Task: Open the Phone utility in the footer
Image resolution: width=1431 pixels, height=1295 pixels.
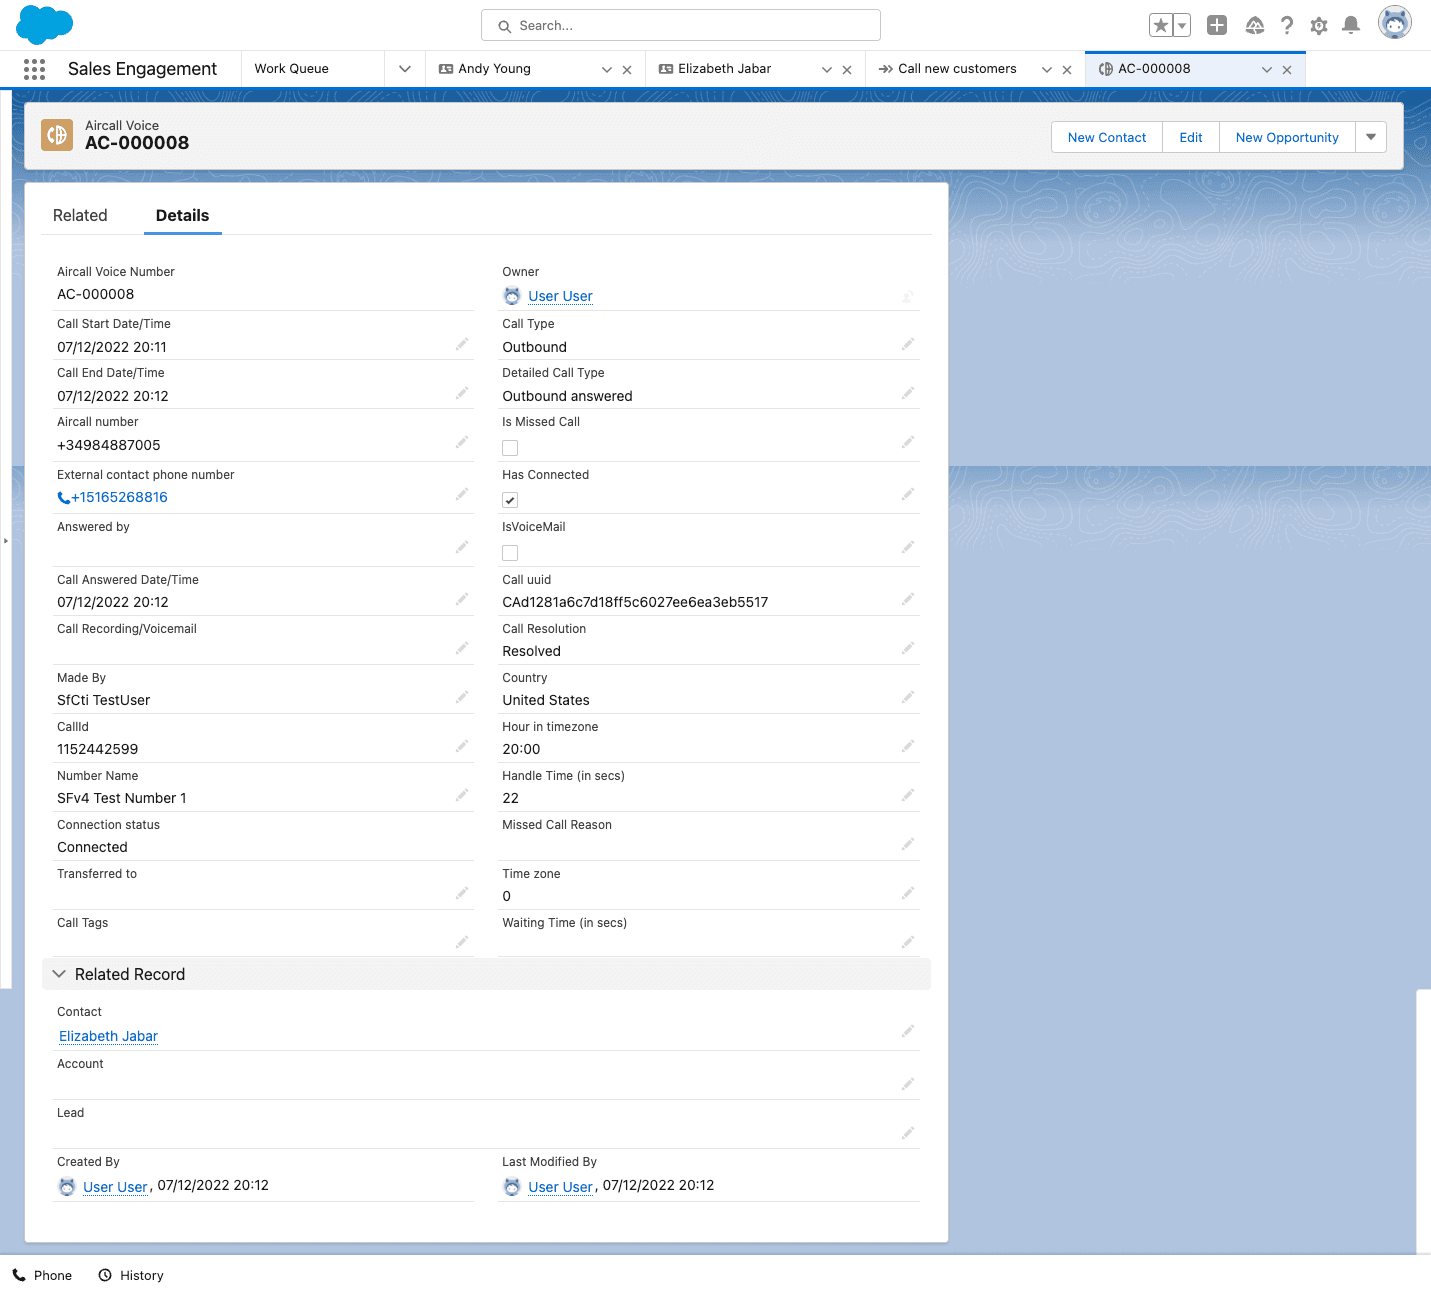Action: pos(42,1275)
